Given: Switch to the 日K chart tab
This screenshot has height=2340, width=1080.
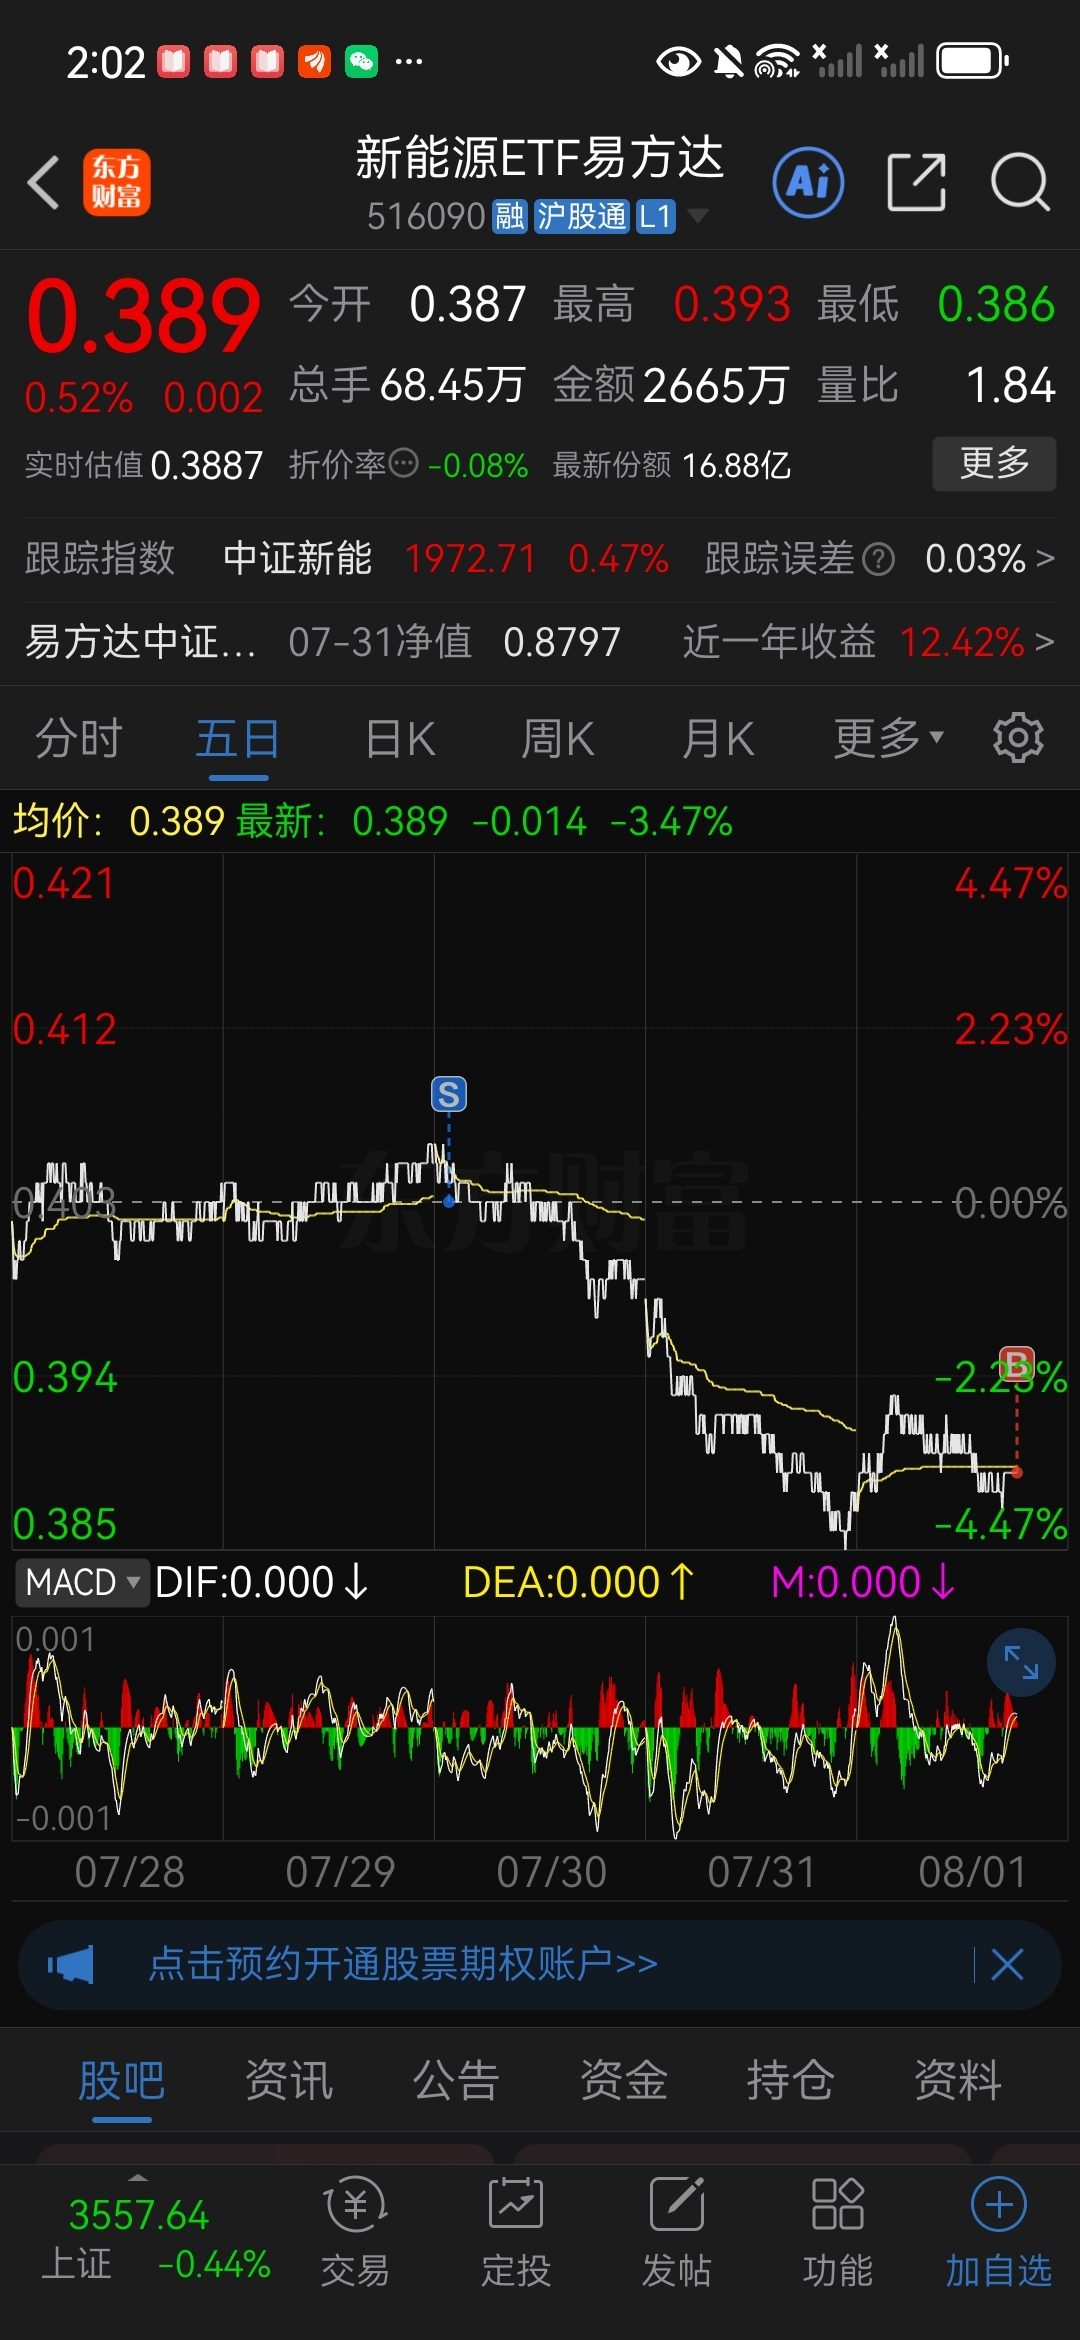Looking at the screenshot, I should 400,739.
